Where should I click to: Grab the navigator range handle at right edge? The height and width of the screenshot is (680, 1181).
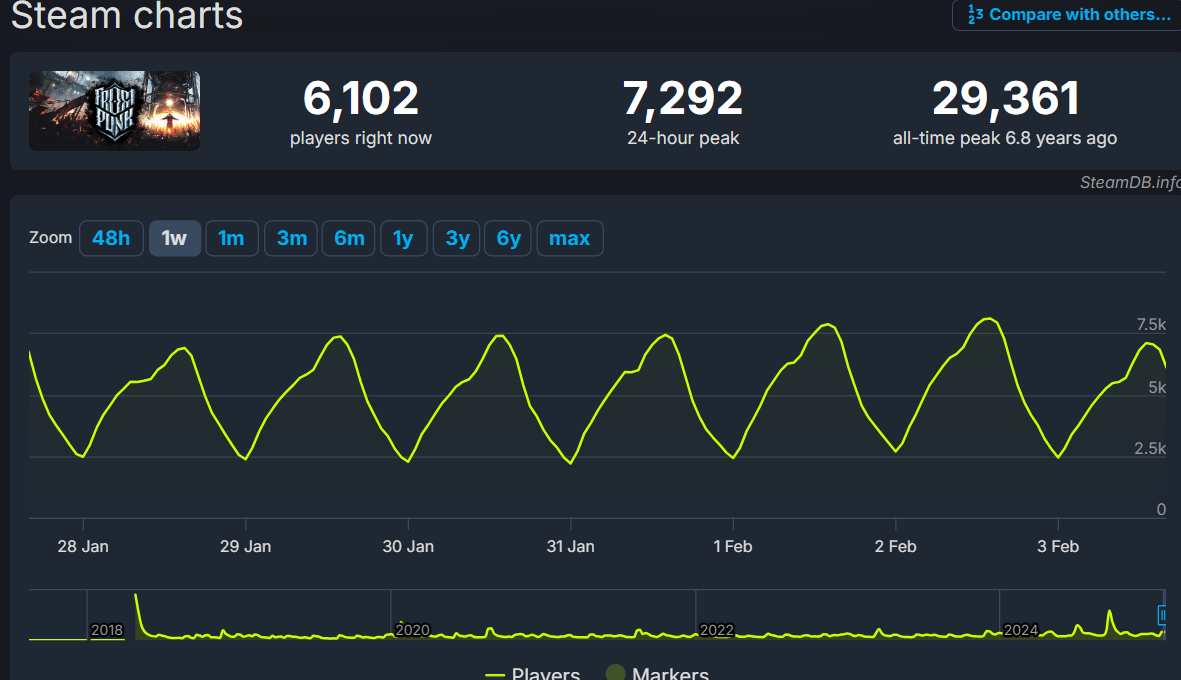coord(1162,615)
